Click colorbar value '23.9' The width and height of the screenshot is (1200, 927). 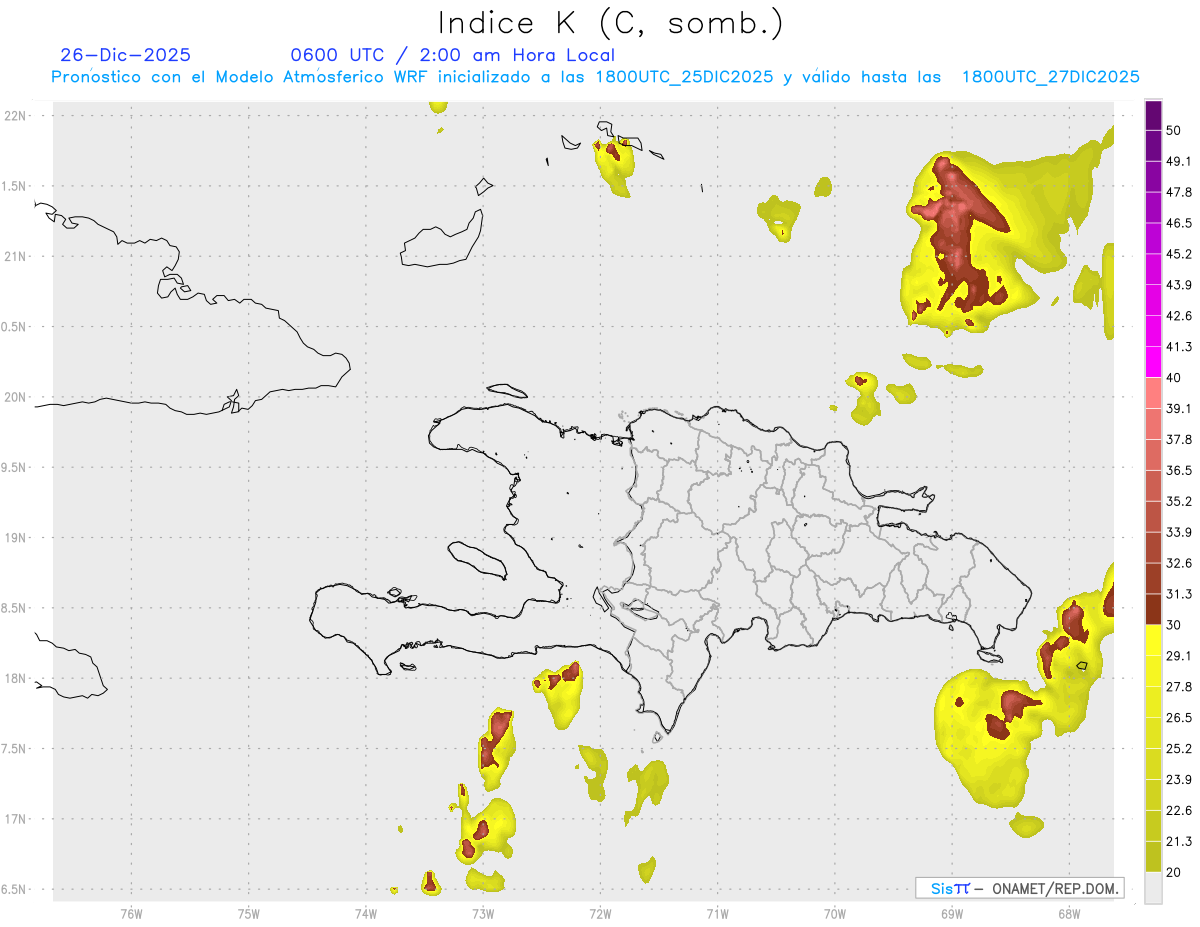[1179, 780]
